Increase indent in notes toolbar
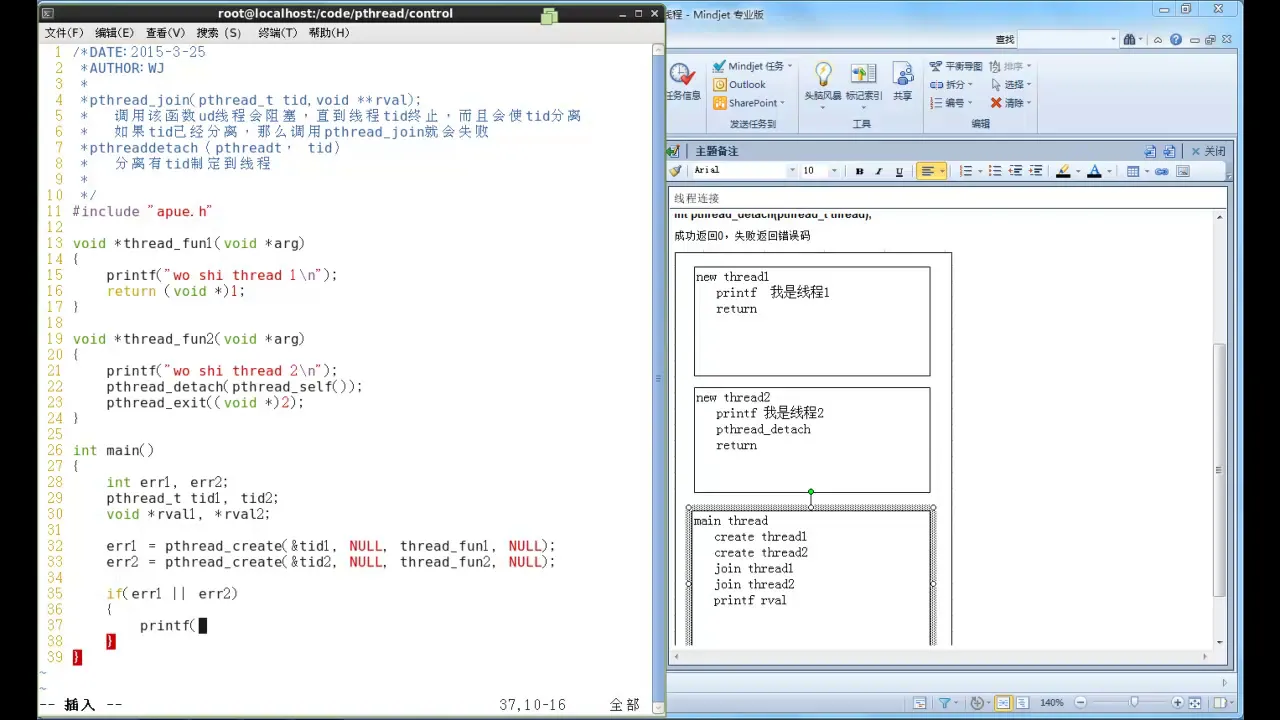The height and width of the screenshot is (720, 1280). pyautogui.click(x=1035, y=171)
